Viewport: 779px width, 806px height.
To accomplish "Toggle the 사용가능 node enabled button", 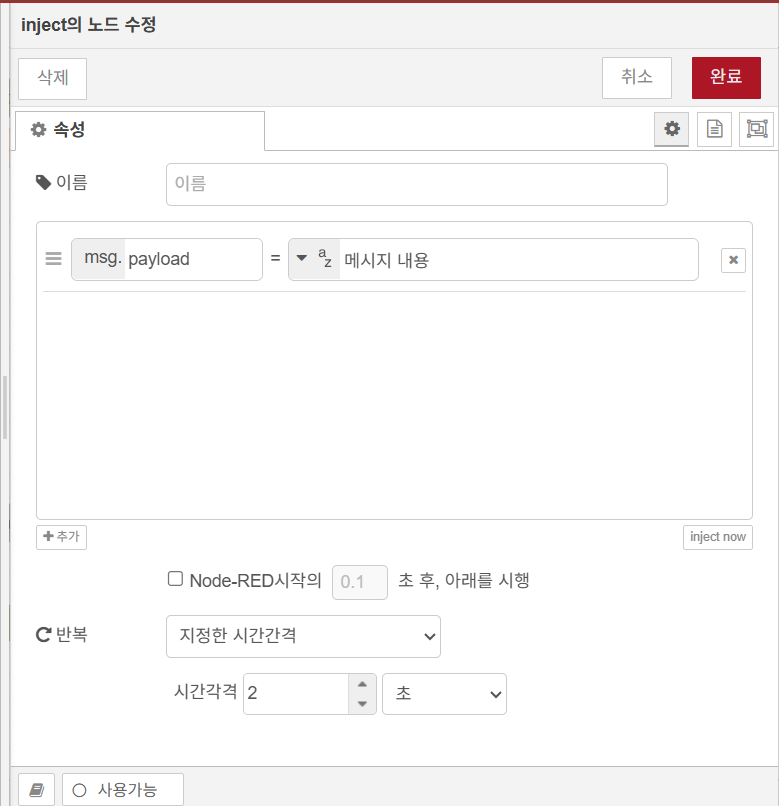I will (123, 790).
